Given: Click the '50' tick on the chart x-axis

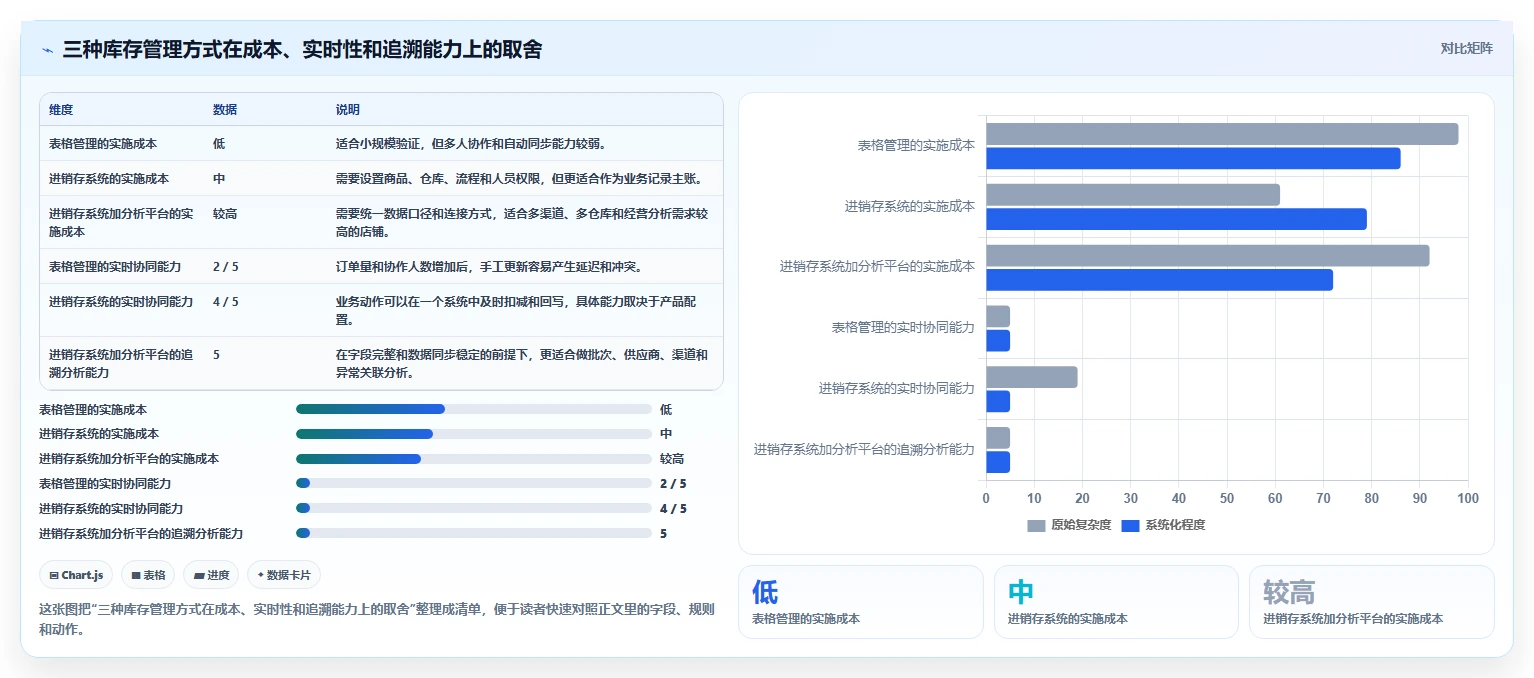Looking at the screenshot, I should point(1227,498).
